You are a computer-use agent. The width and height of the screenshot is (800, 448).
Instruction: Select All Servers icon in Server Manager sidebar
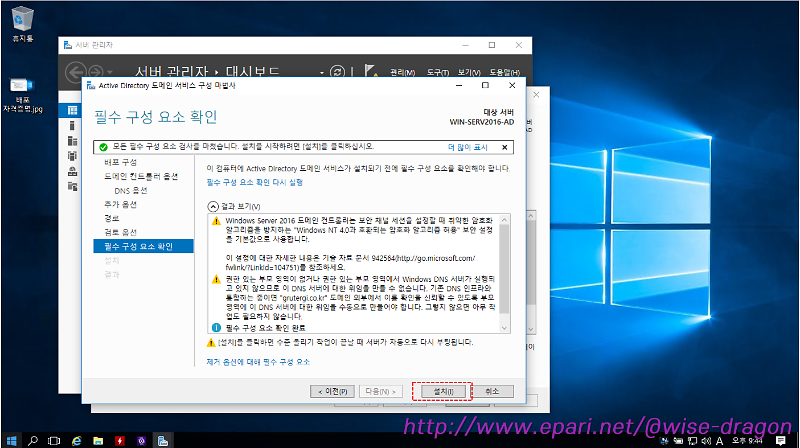72,141
